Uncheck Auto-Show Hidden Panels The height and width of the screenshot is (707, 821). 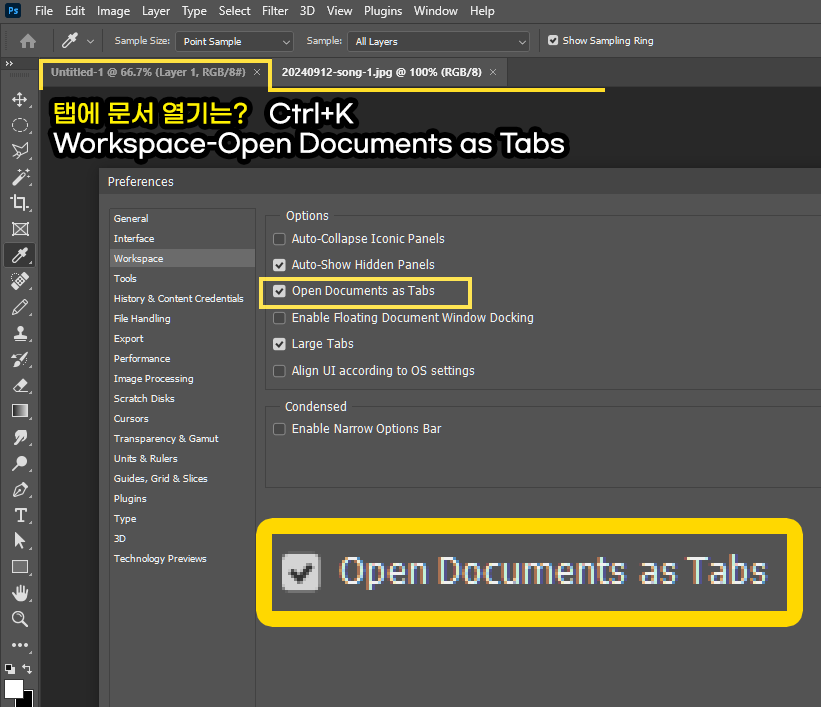click(279, 265)
